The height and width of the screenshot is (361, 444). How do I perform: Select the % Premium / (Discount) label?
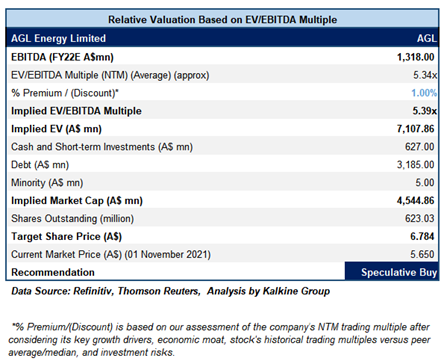tap(65, 93)
